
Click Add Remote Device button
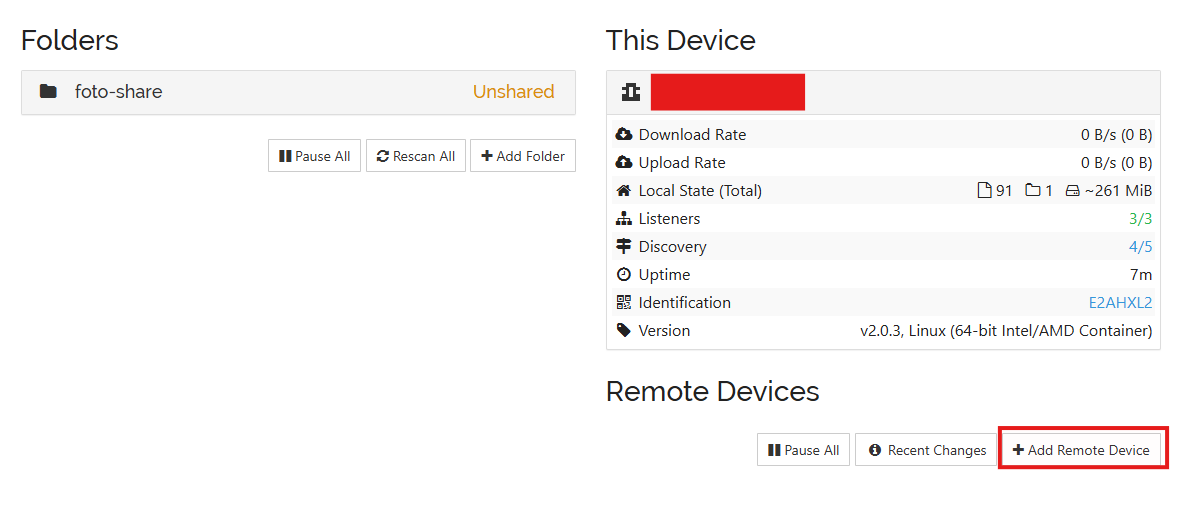(1082, 450)
